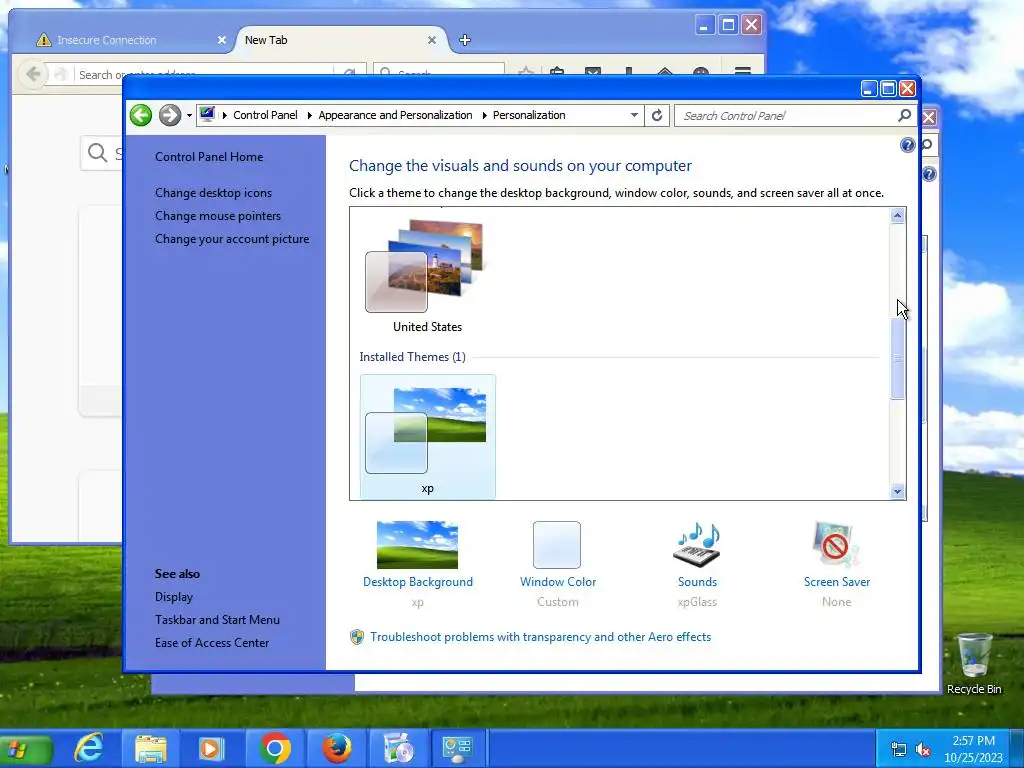Open Troubleshoot problems with transparency link
The image size is (1024, 768).
[x=541, y=637]
